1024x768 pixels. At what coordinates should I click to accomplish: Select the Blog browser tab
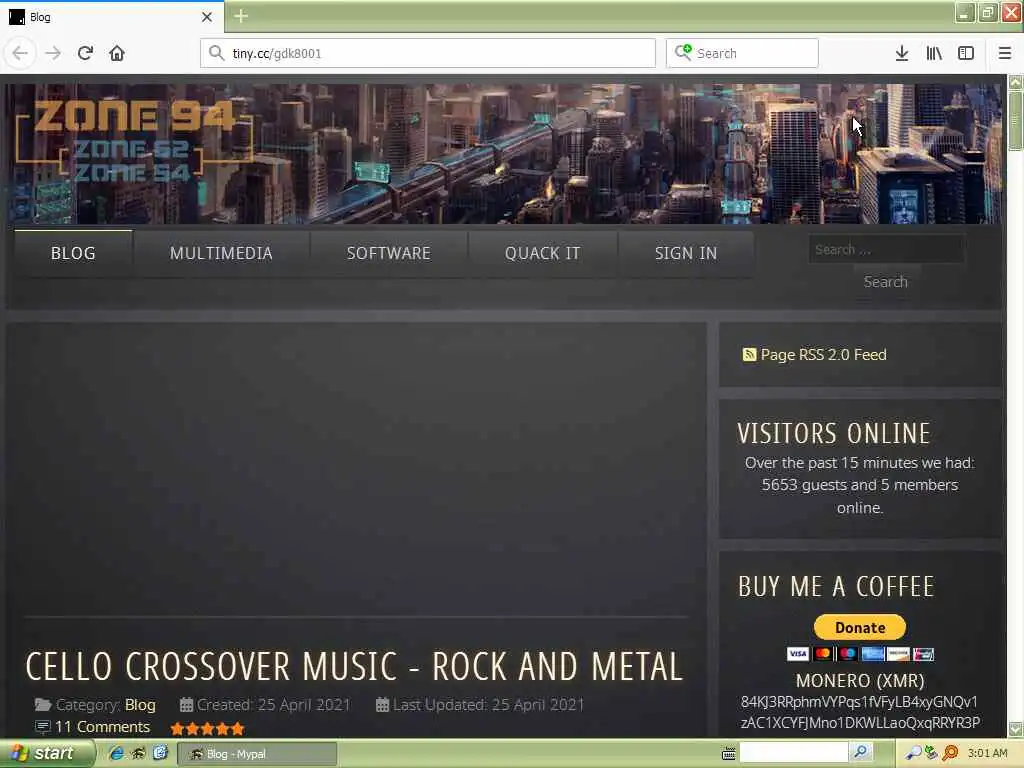tap(112, 17)
